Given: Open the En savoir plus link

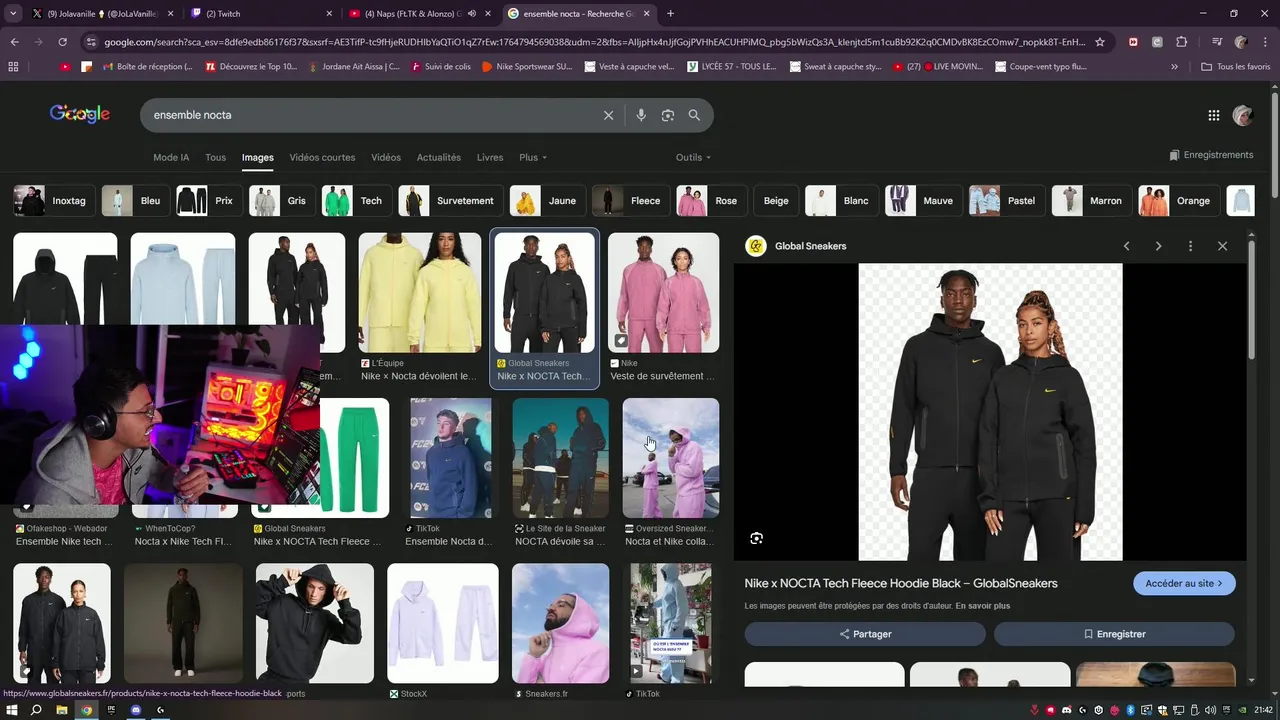Looking at the screenshot, I should 982,606.
